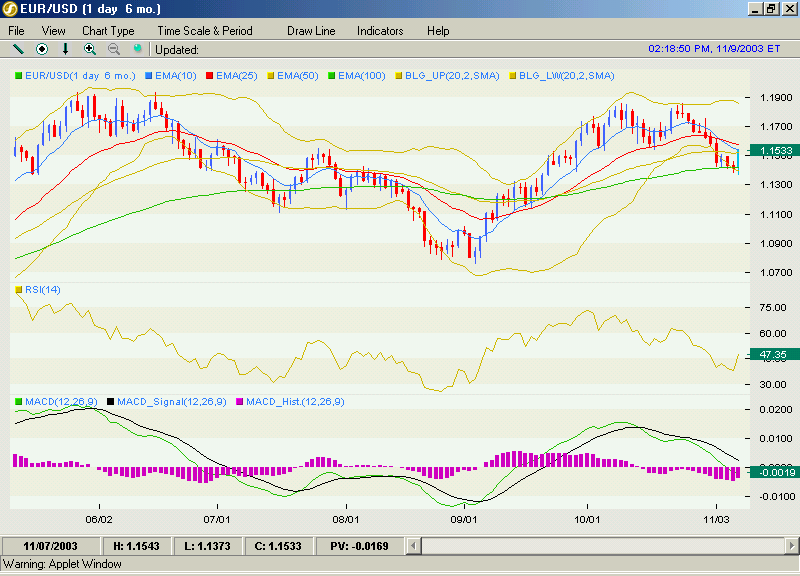Click the timestamp 02:18:50 PM, 11/9/2003 ET
The image size is (800, 576).
coord(714,48)
